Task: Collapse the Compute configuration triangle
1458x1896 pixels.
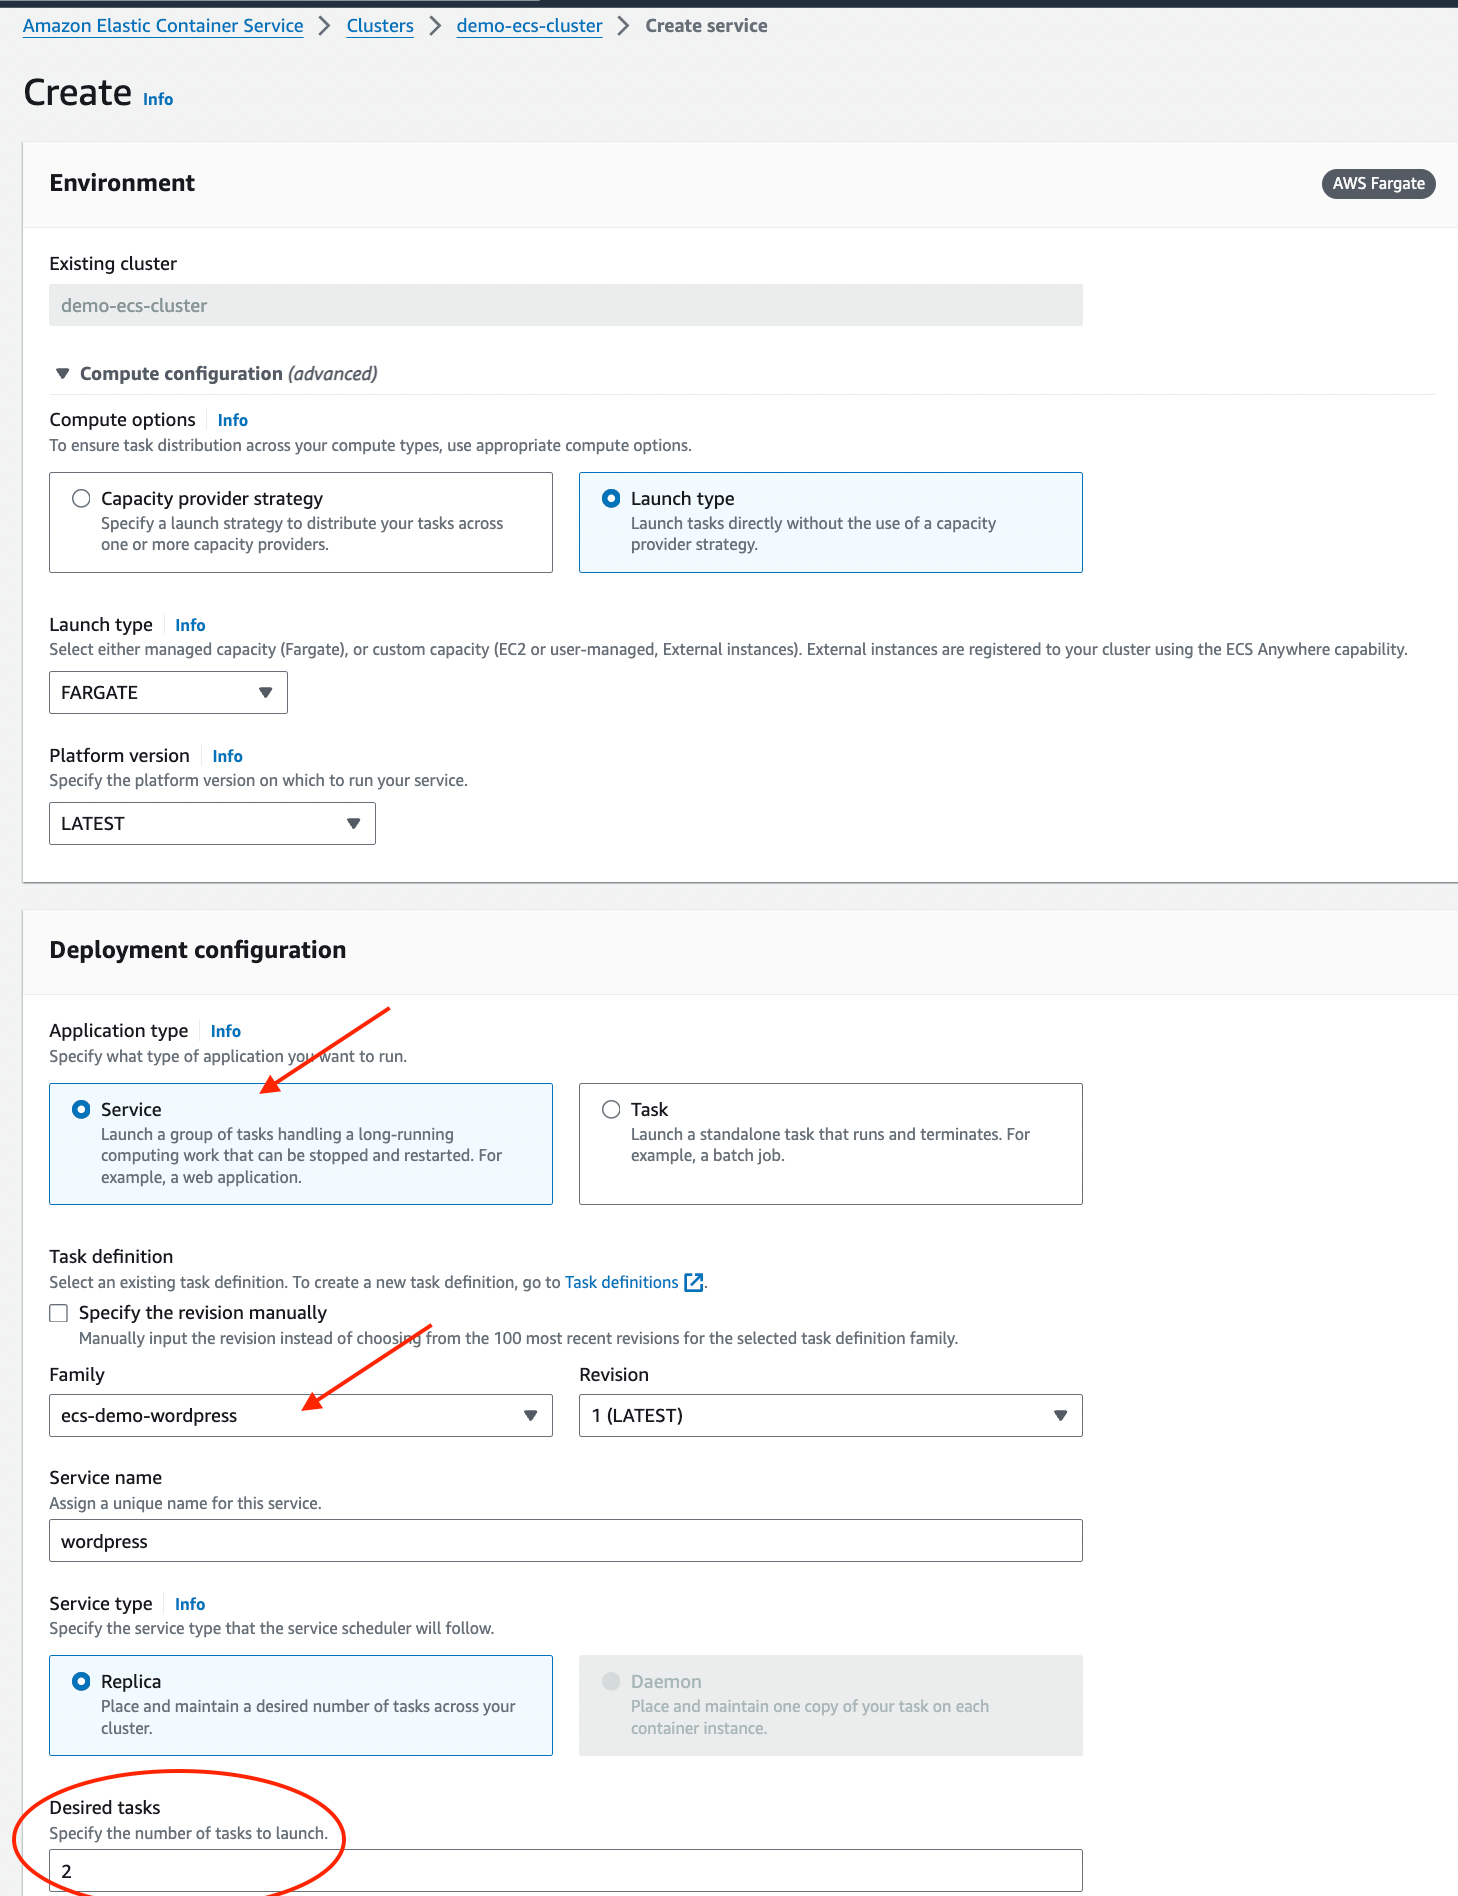Action: tap(62, 373)
